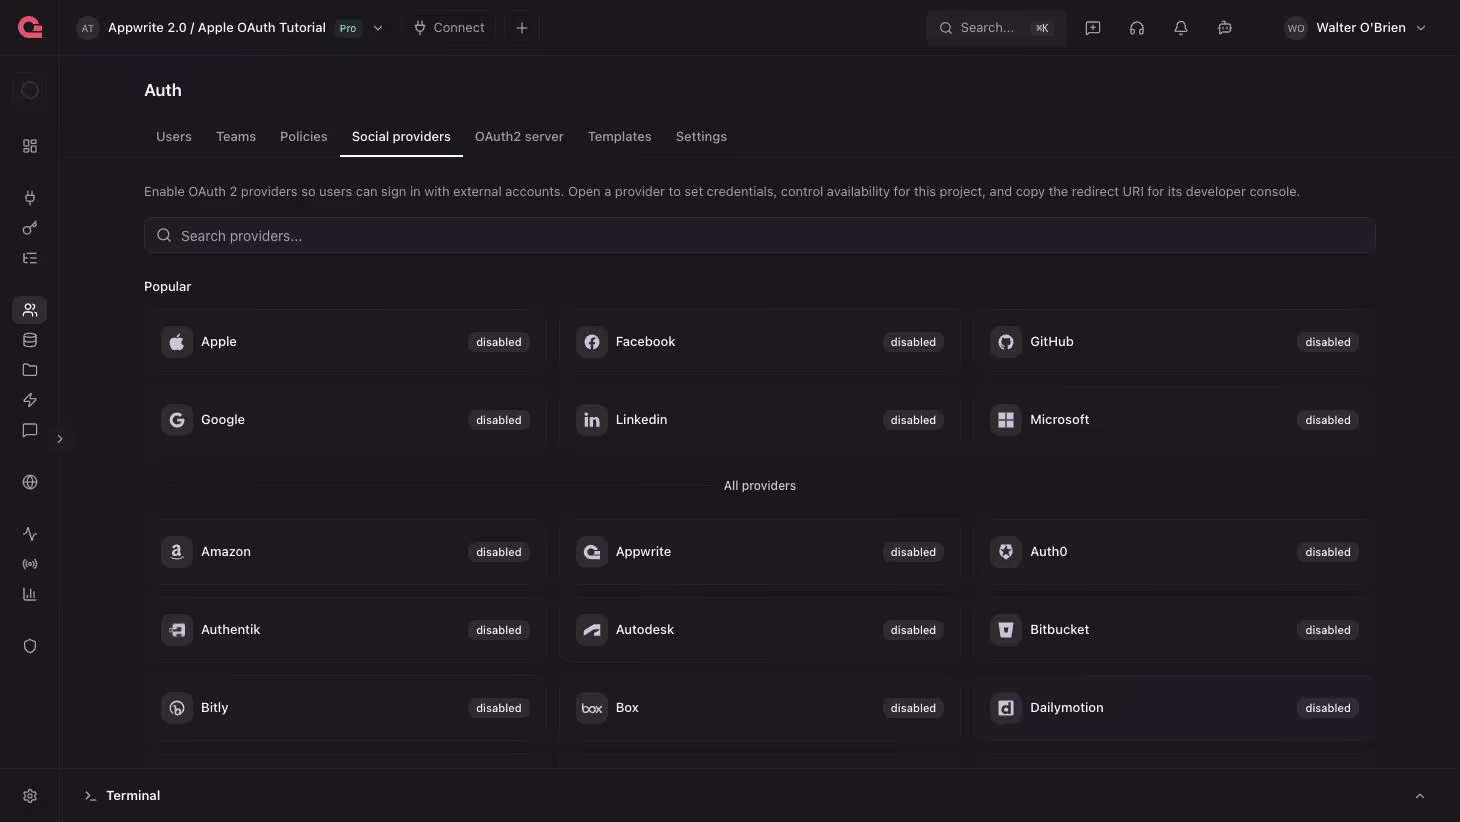Go to the OAuth2 server tab
This screenshot has height=822, width=1460.
pyautogui.click(x=519, y=137)
